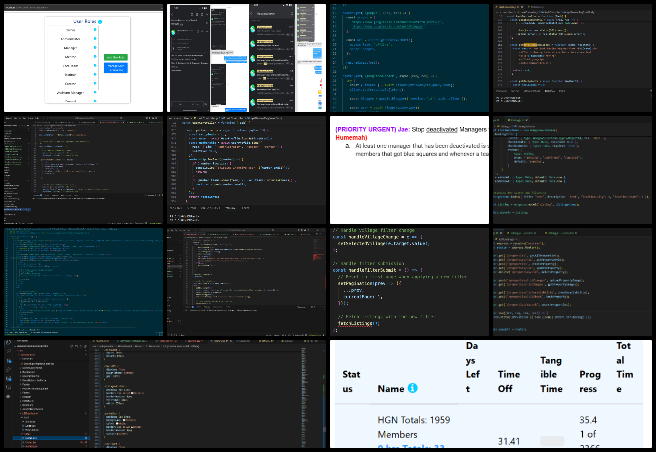Click the red Humemah) text in document
656x452 pixels.
tap(351, 137)
